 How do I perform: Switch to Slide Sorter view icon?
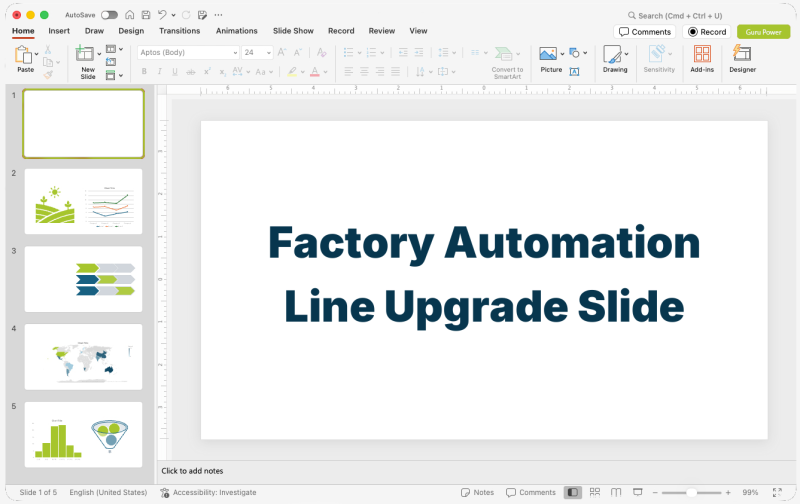click(595, 492)
